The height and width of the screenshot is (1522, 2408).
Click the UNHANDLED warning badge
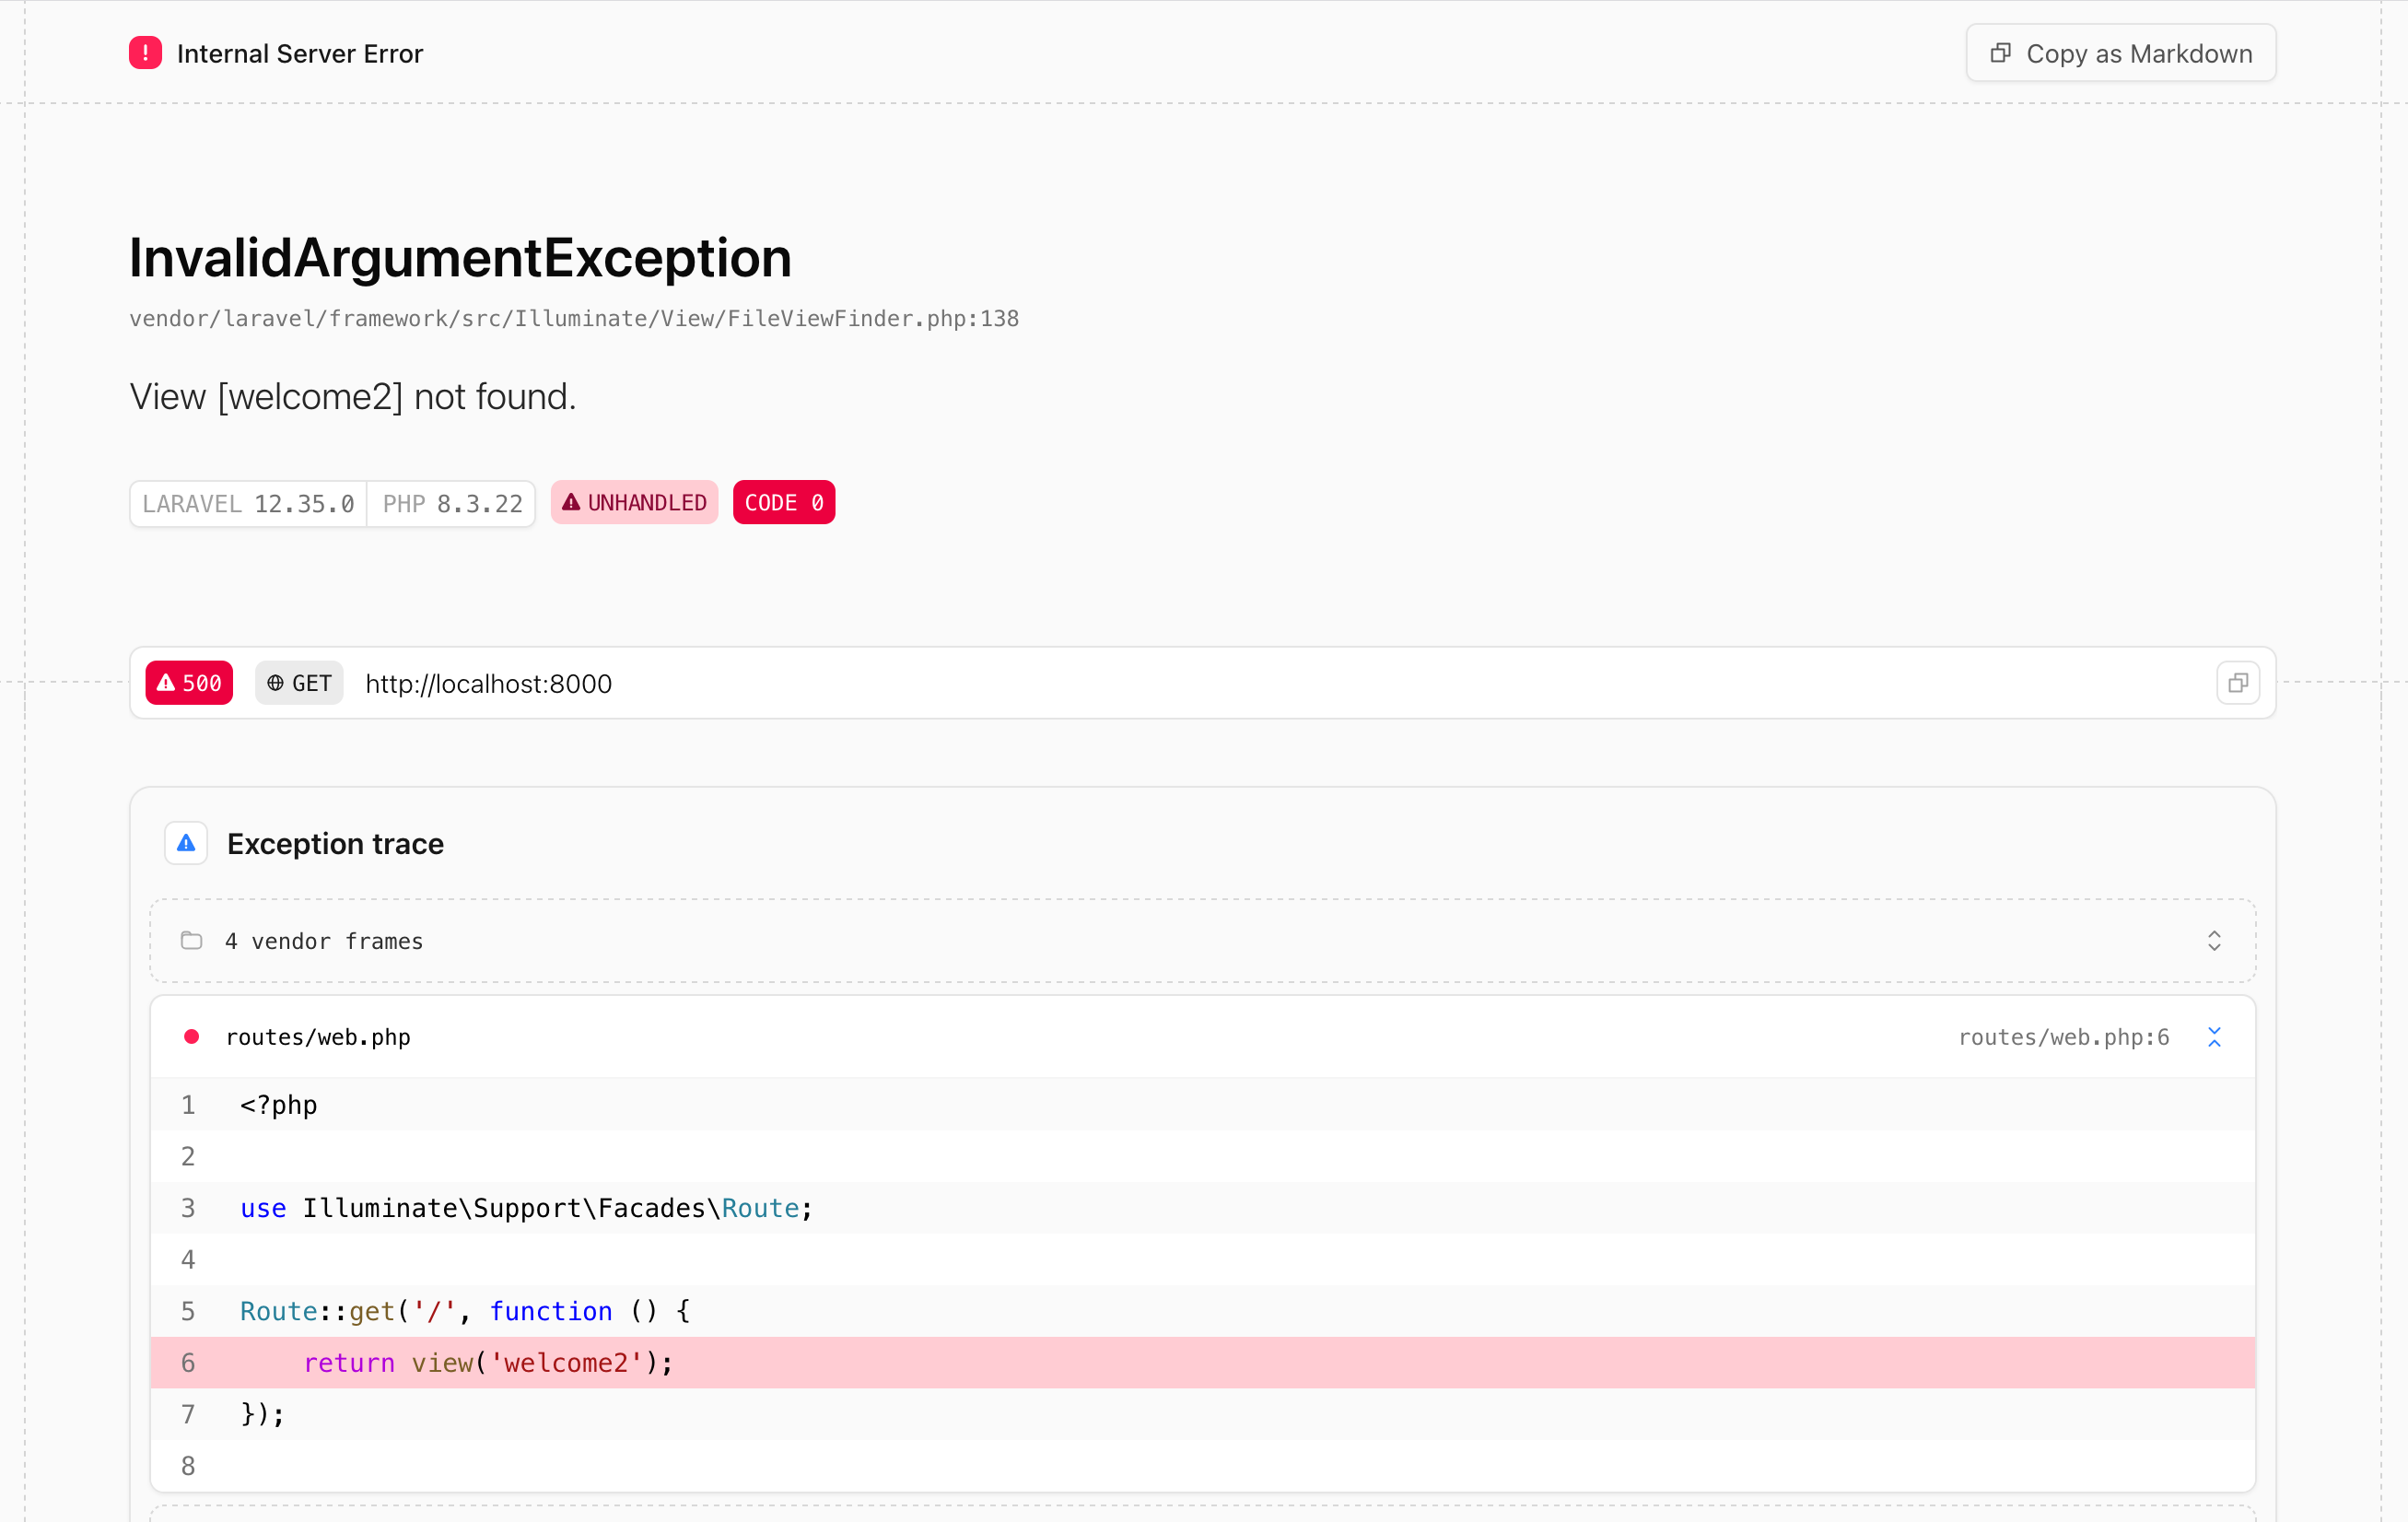tap(634, 503)
